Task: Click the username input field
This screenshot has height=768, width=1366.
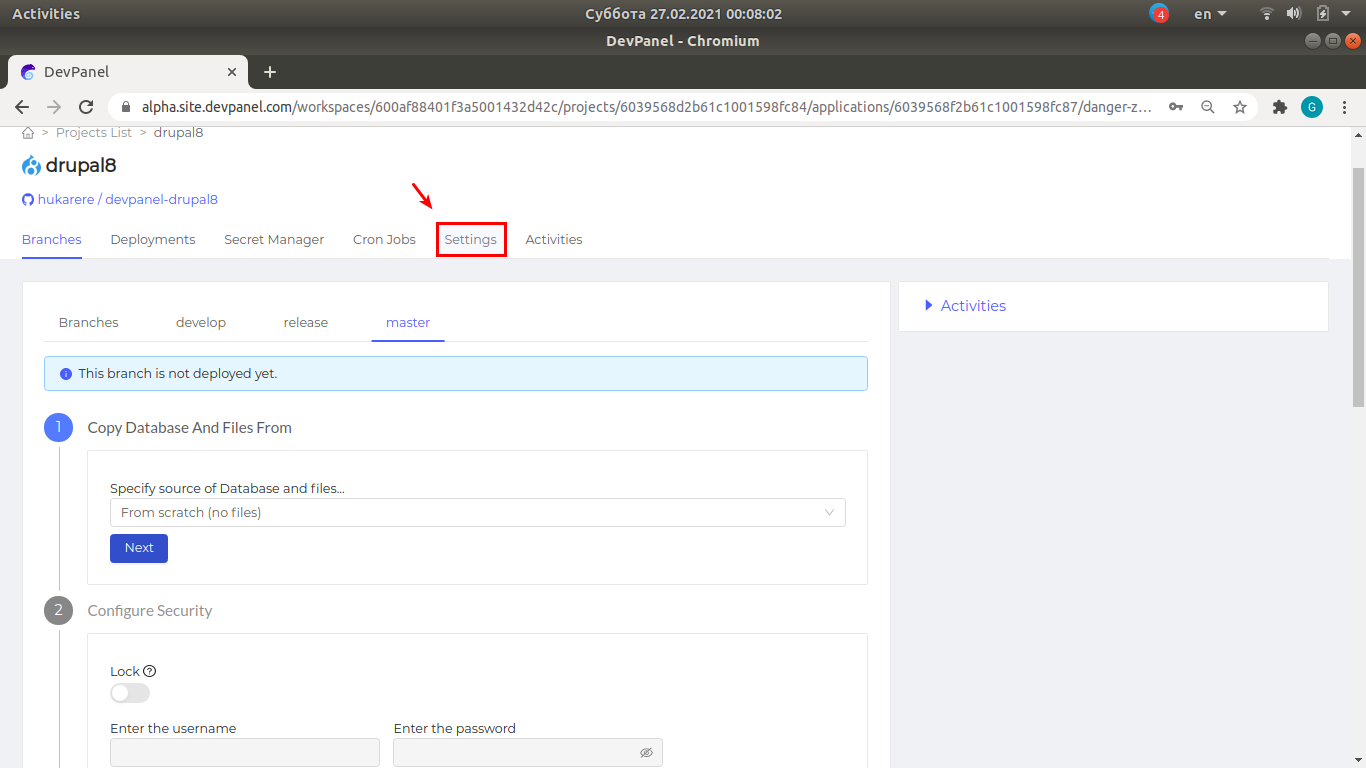Action: [x=244, y=752]
